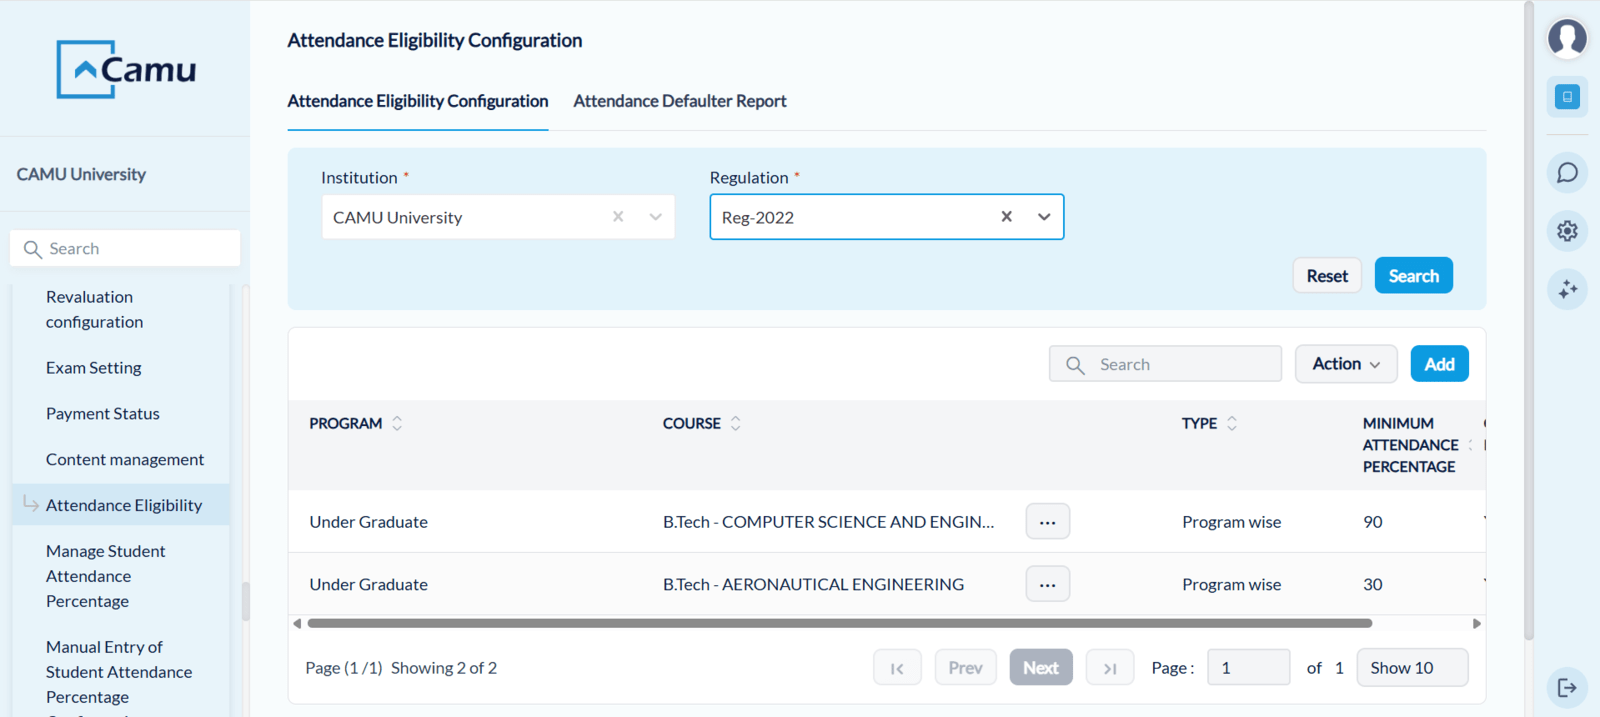This screenshot has width=1600, height=717.
Task: Click the blue Search button
Action: [1414, 276]
